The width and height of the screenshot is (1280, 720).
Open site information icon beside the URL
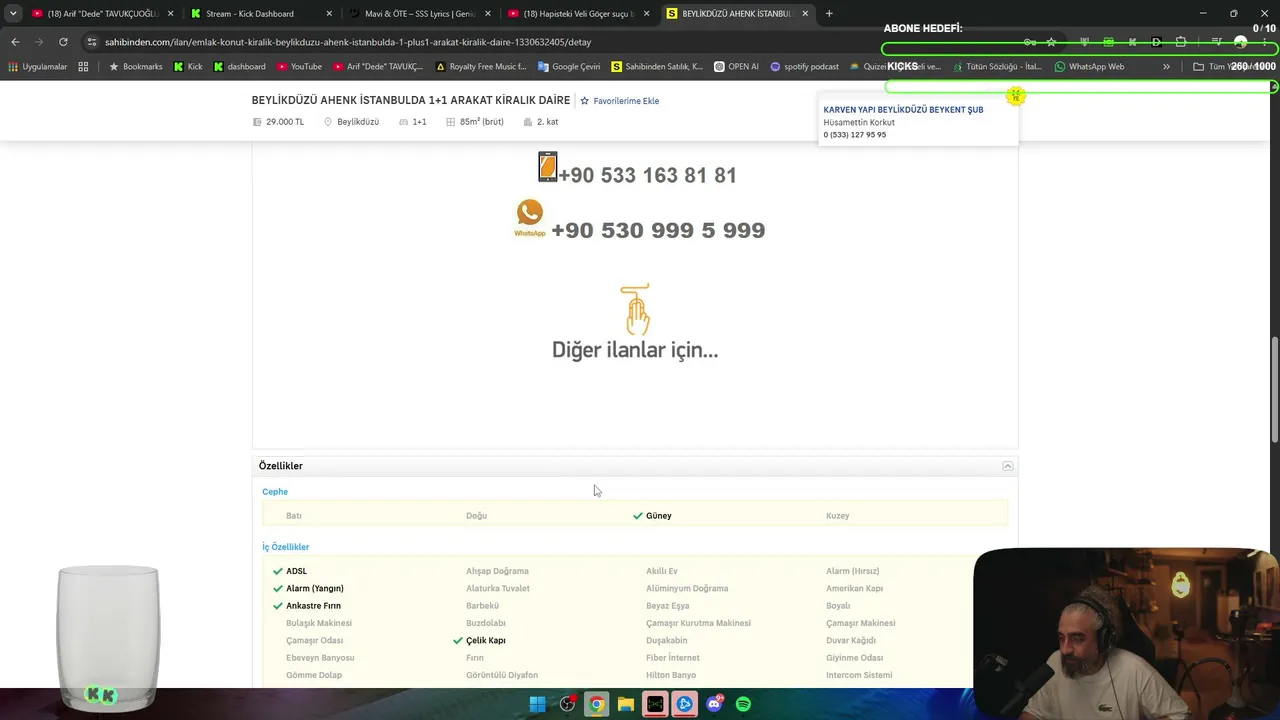pyautogui.click(x=91, y=42)
